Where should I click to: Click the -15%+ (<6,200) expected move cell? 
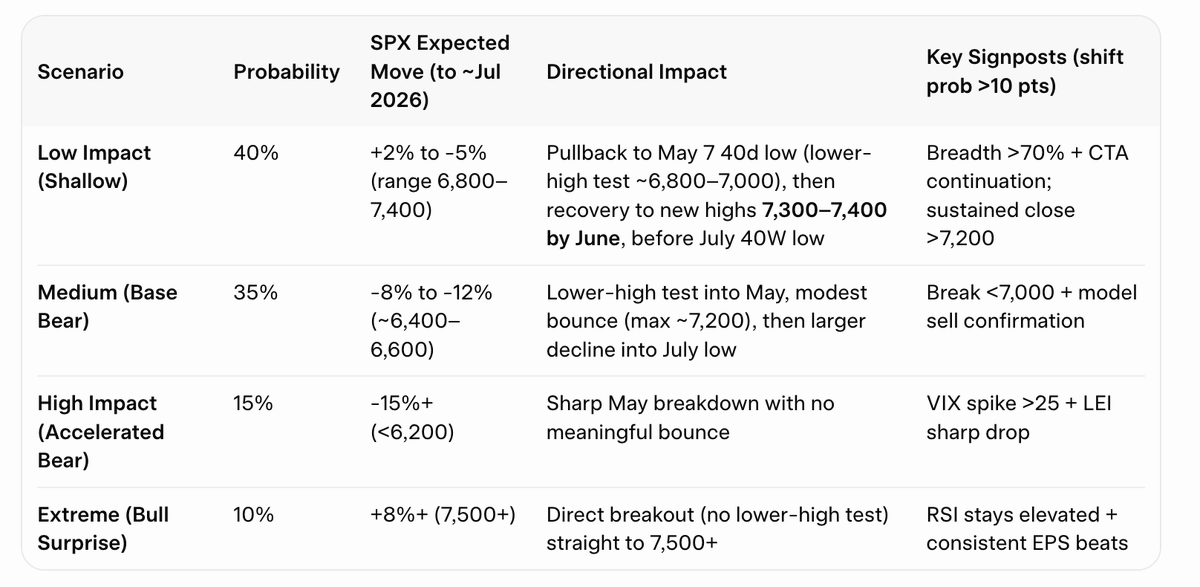pos(409,418)
